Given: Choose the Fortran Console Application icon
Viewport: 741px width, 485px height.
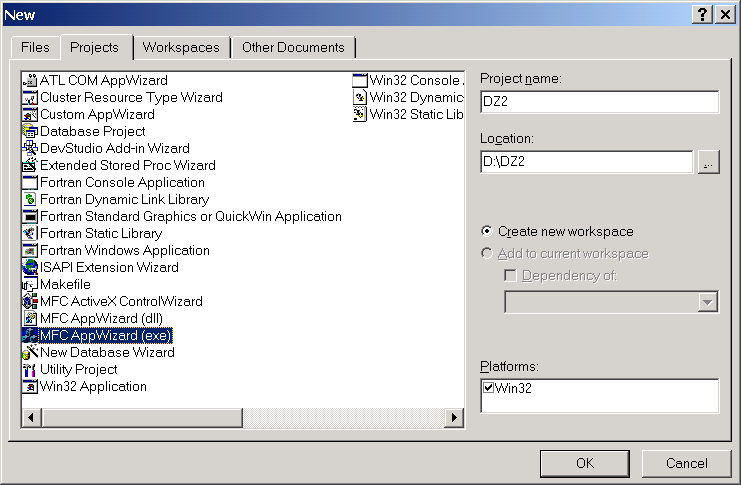Looking at the screenshot, I should click(x=30, y=182).
